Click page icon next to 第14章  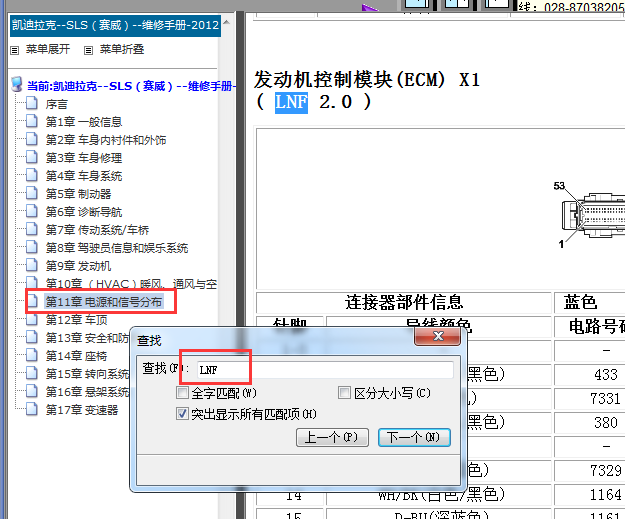[32, 355]
